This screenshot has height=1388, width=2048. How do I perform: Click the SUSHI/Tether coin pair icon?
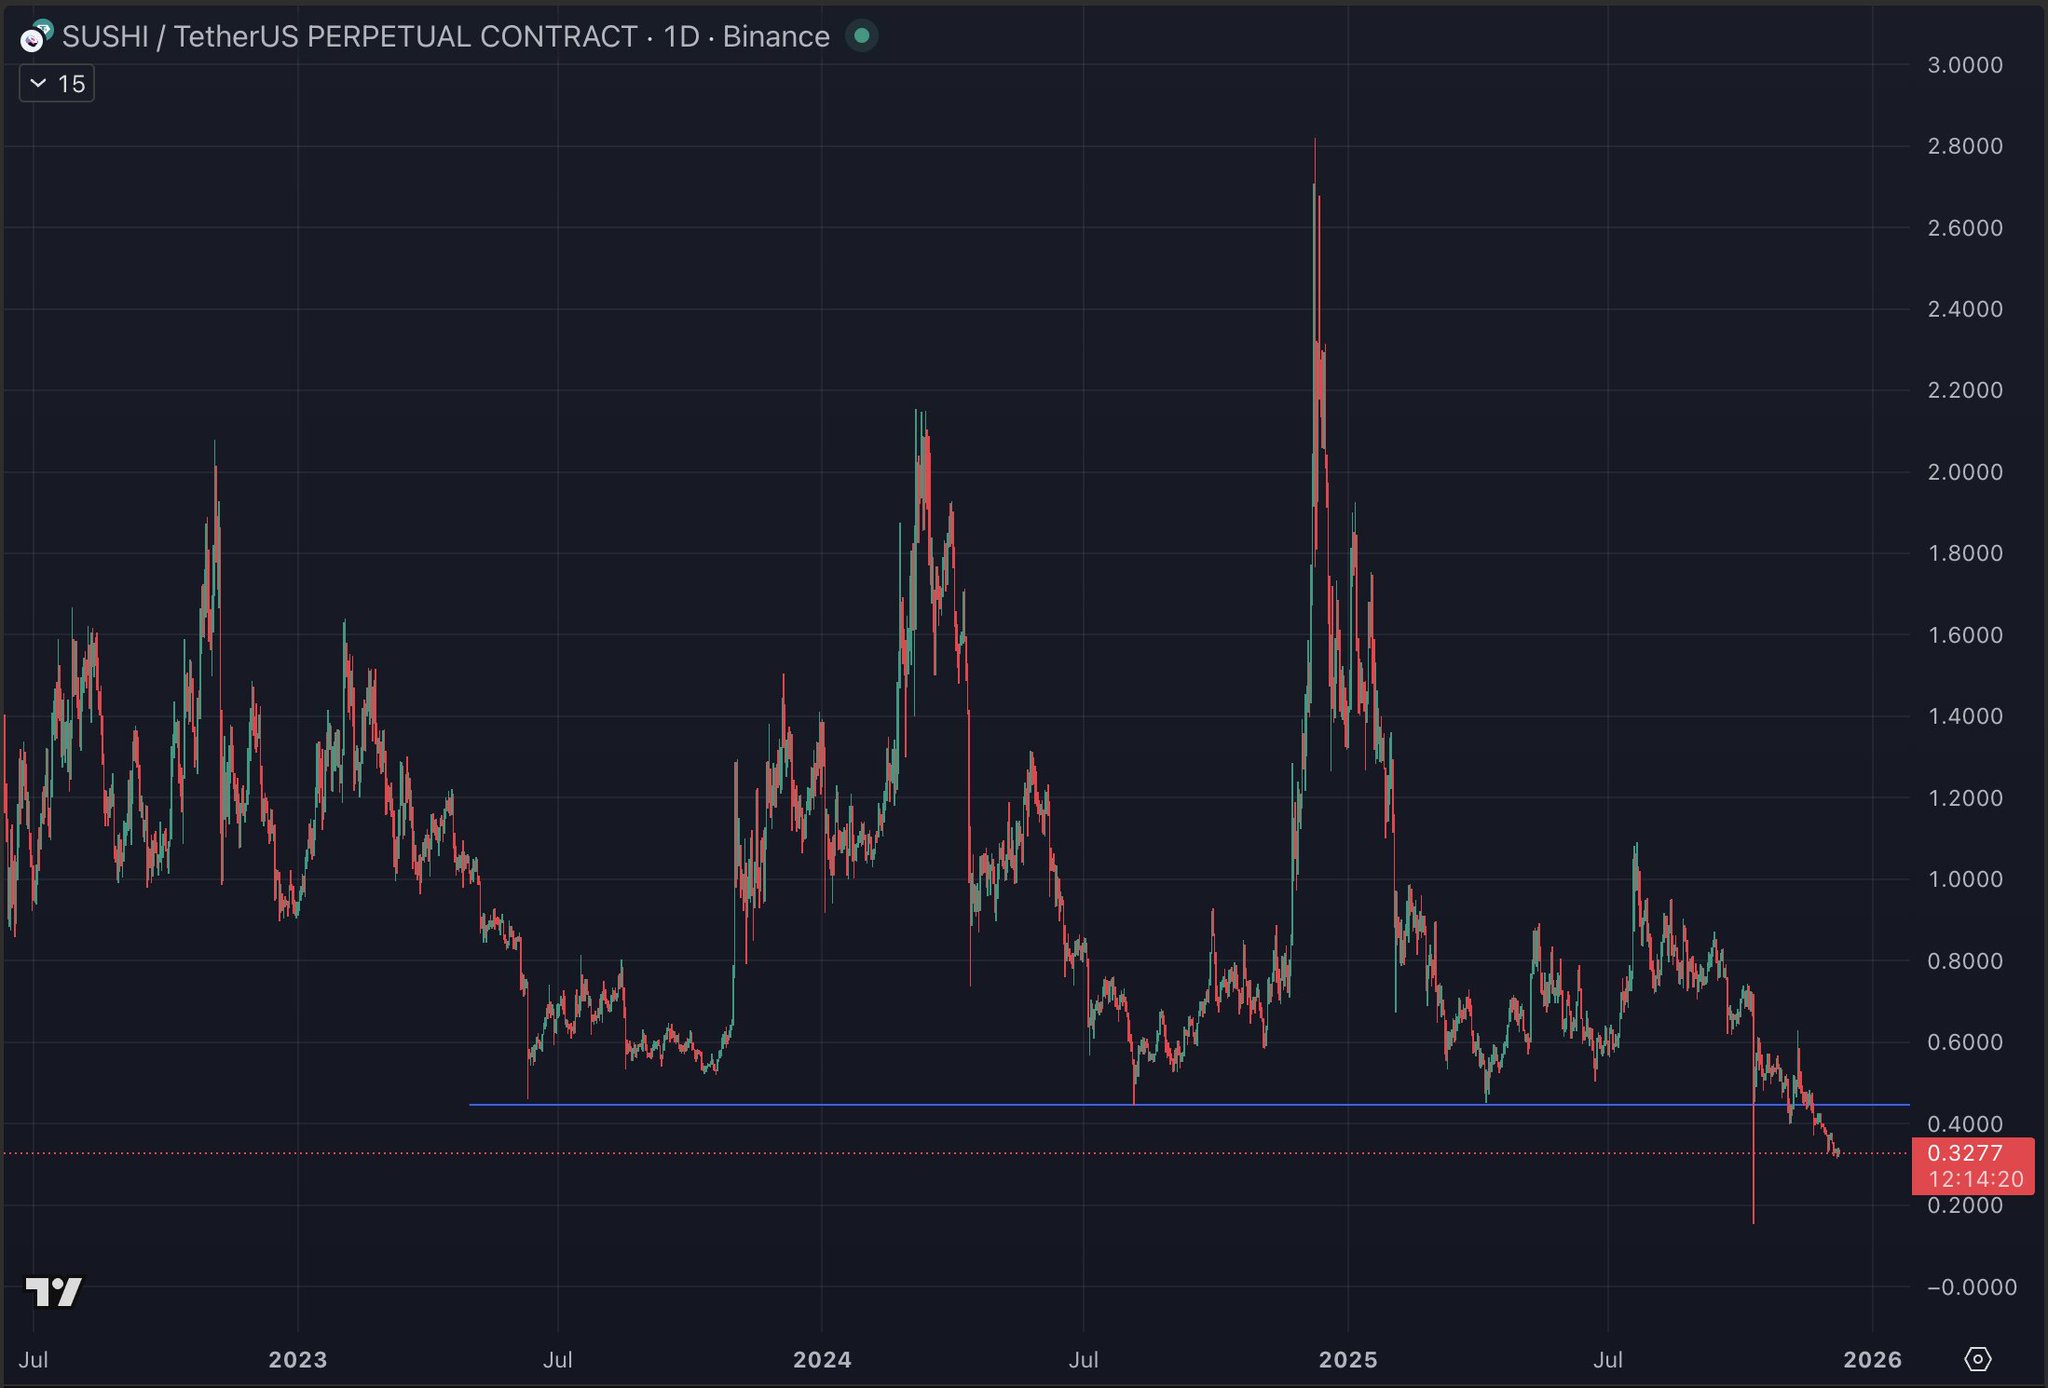point(36,37)
